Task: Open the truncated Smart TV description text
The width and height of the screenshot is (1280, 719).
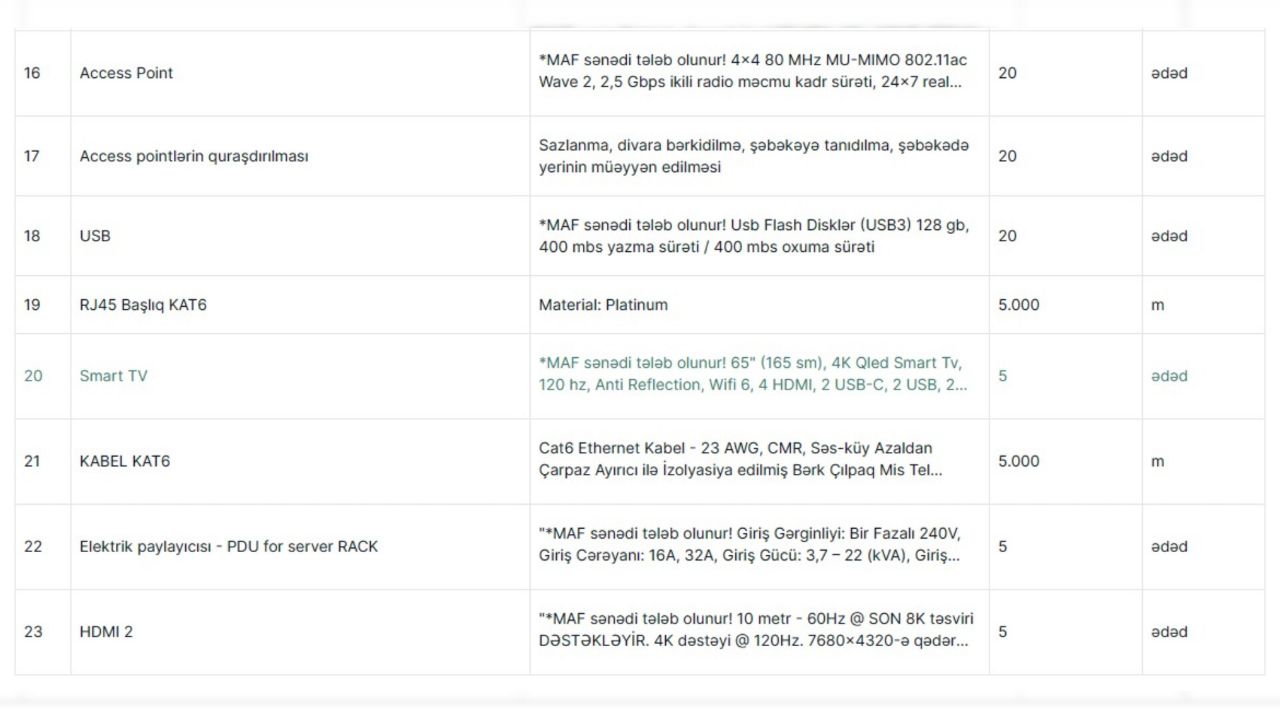Action: click(752, 374)
